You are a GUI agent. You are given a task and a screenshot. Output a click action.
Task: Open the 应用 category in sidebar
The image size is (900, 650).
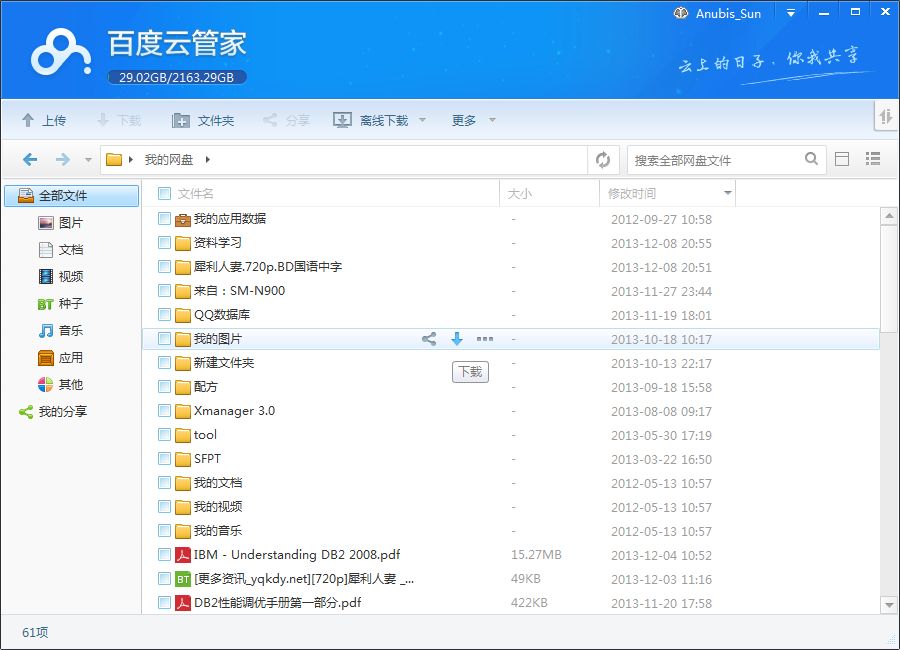pyautogui.click(x=60, y=358)
